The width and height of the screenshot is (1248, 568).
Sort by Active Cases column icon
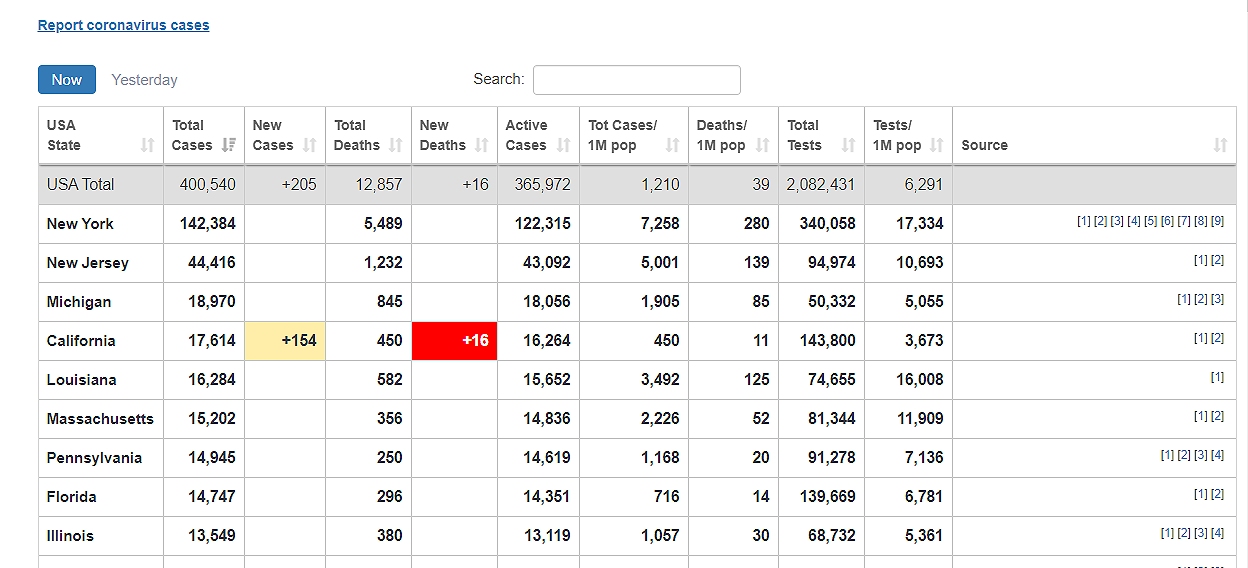(563, 146)
